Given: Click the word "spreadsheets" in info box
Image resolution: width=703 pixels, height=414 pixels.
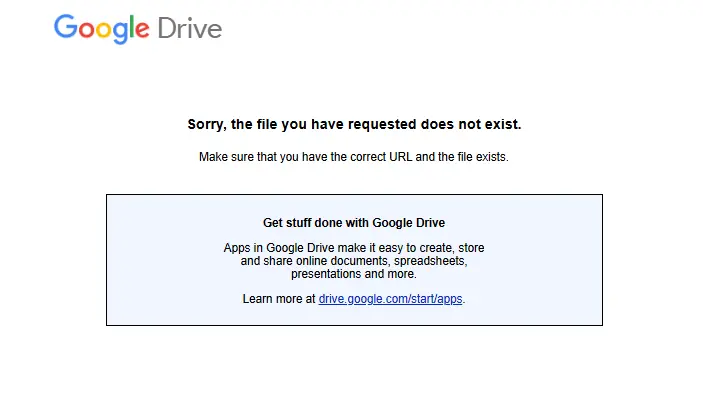Looking at the screenshot, I should pyautogui.click(x=430, y=261).
